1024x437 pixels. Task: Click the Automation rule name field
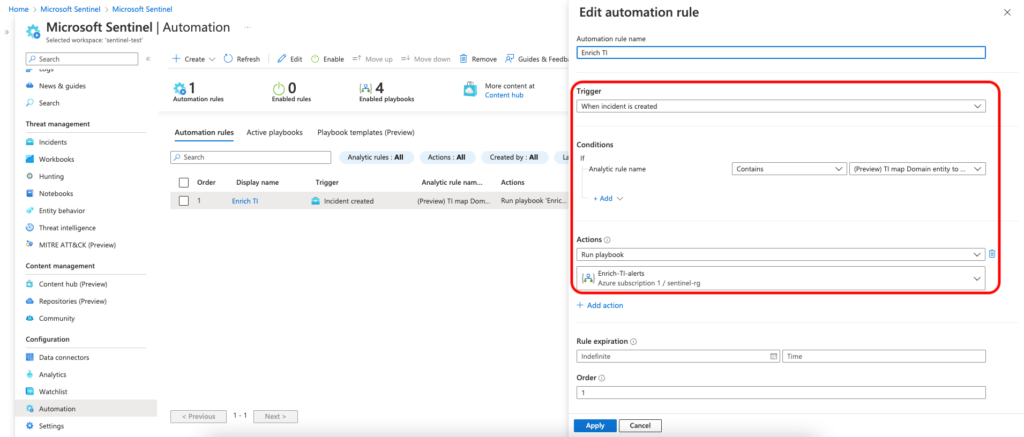[x=780, y=53]
